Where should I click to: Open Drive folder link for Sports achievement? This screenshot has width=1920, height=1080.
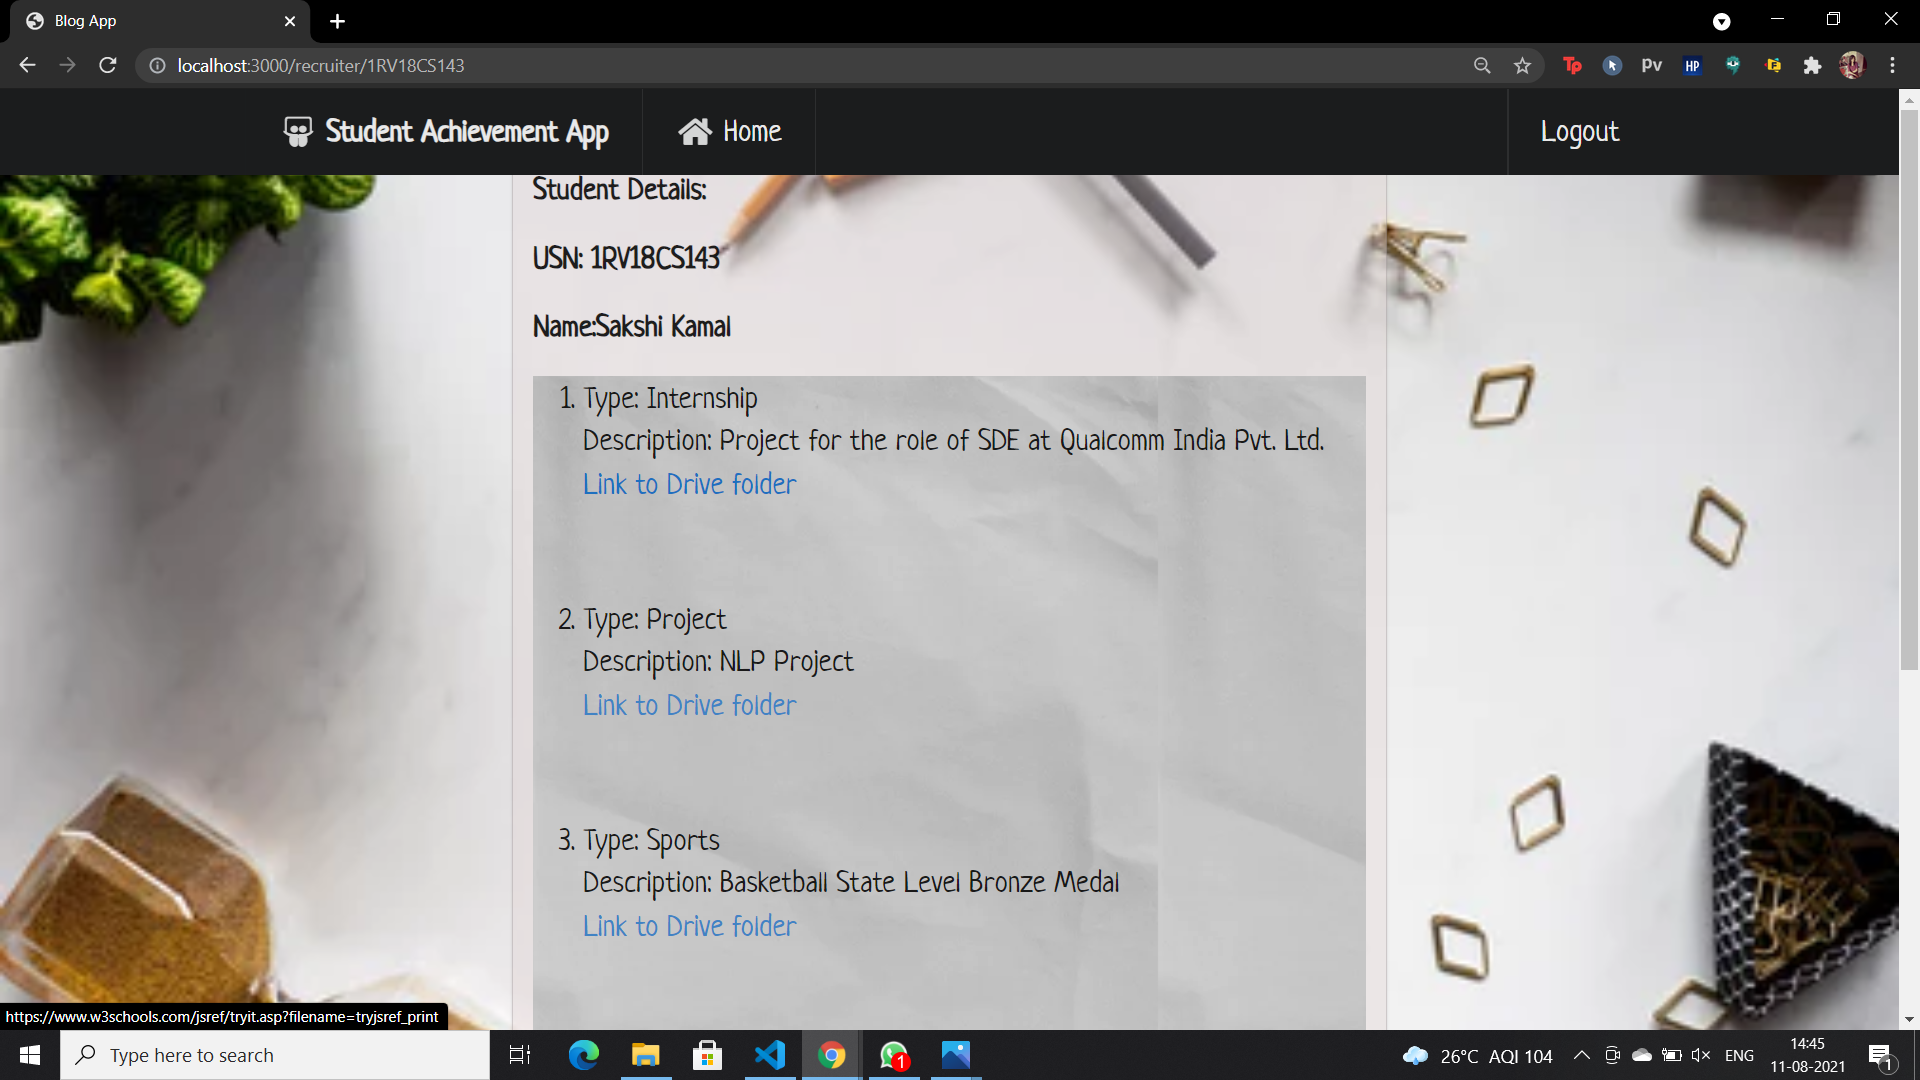coord(689,926)
